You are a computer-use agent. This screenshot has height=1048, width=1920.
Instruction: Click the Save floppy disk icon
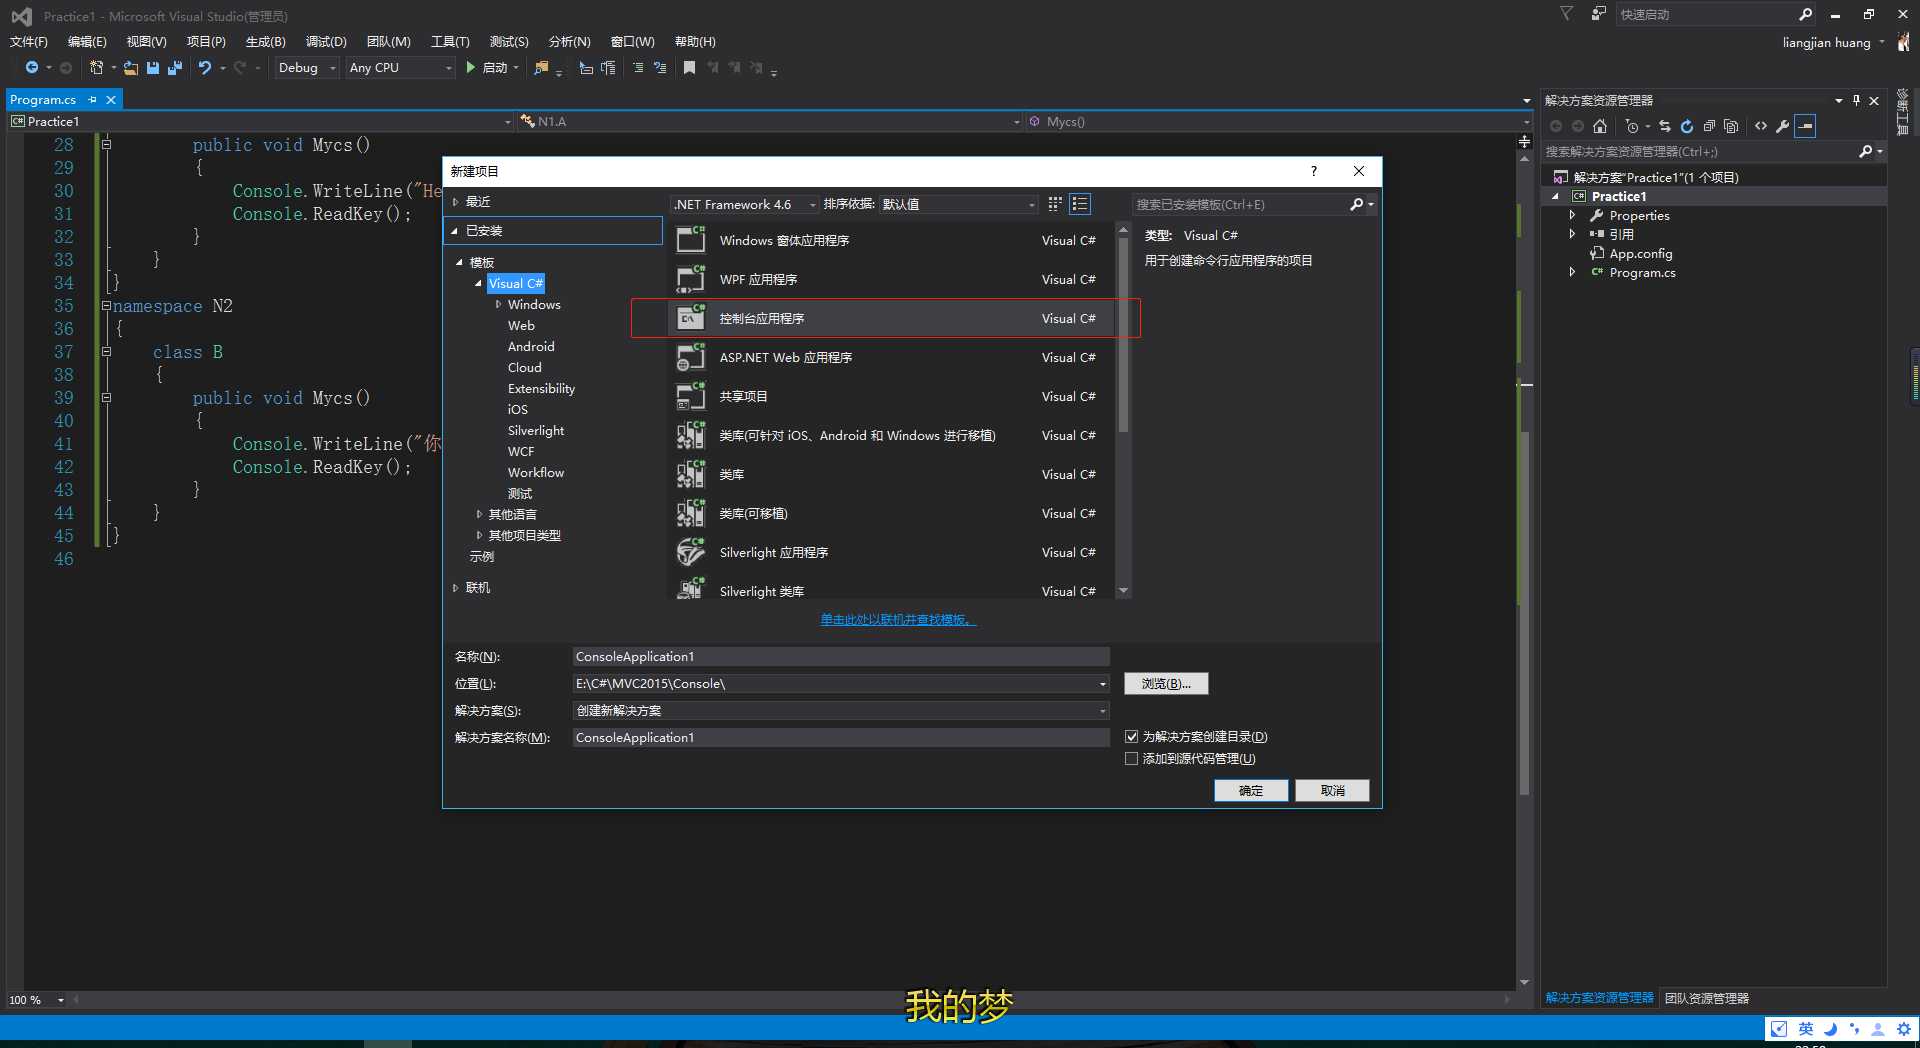coord(153,67)
